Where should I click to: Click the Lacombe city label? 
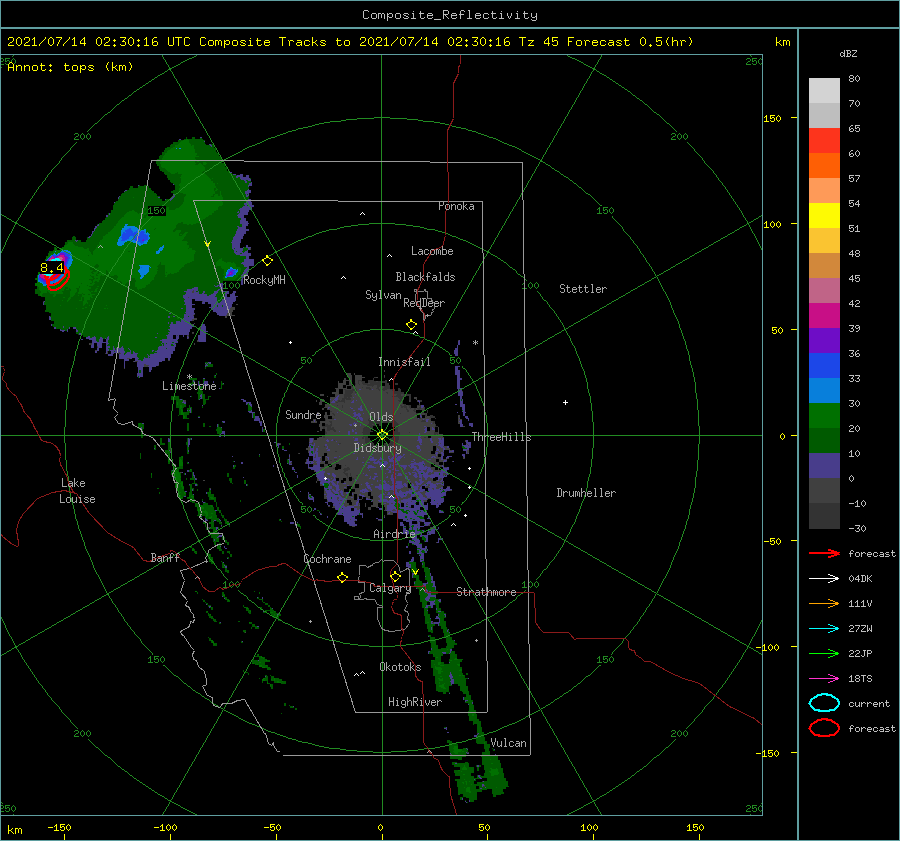click(432, 251)
